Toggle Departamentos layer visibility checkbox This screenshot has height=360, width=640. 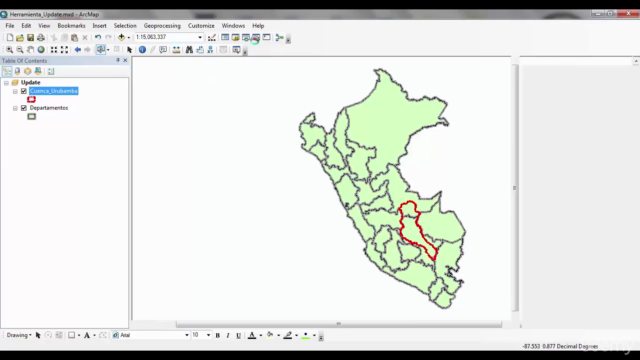coord(24,108)
